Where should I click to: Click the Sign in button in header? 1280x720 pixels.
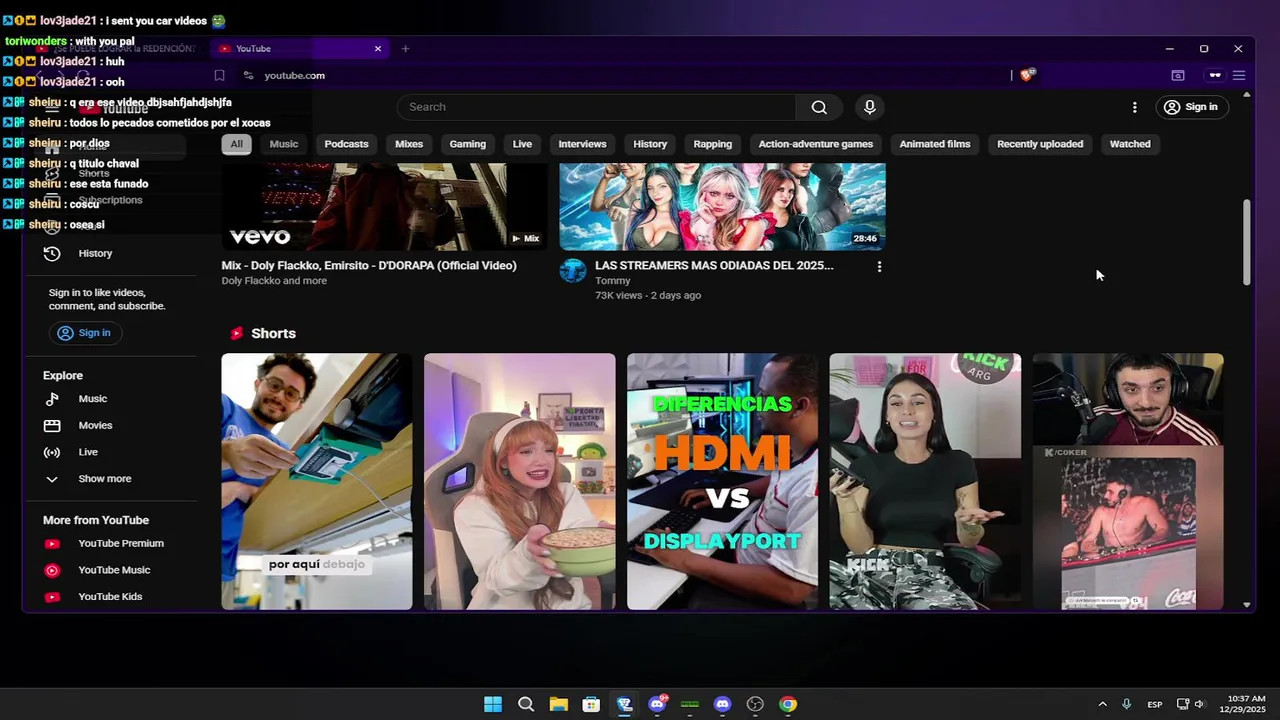[1191, 107]
